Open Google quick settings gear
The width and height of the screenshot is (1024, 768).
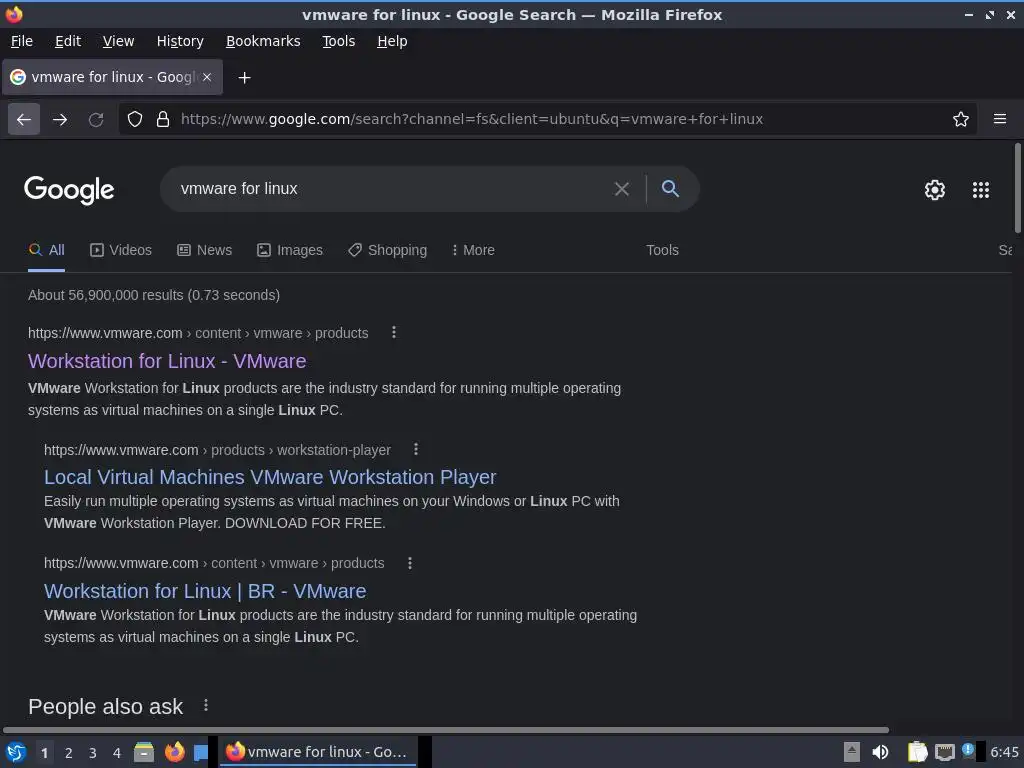935,190
